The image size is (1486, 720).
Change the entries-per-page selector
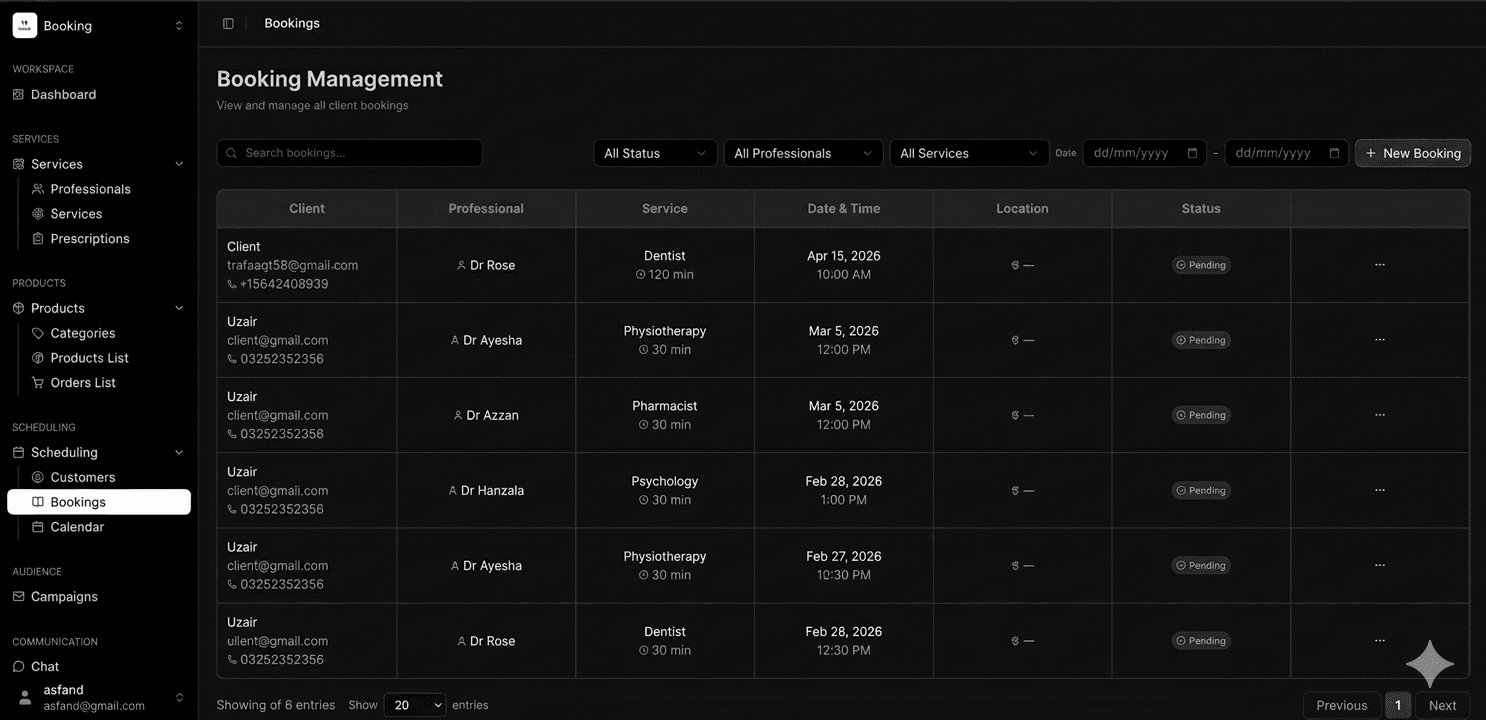coord(414,705)
